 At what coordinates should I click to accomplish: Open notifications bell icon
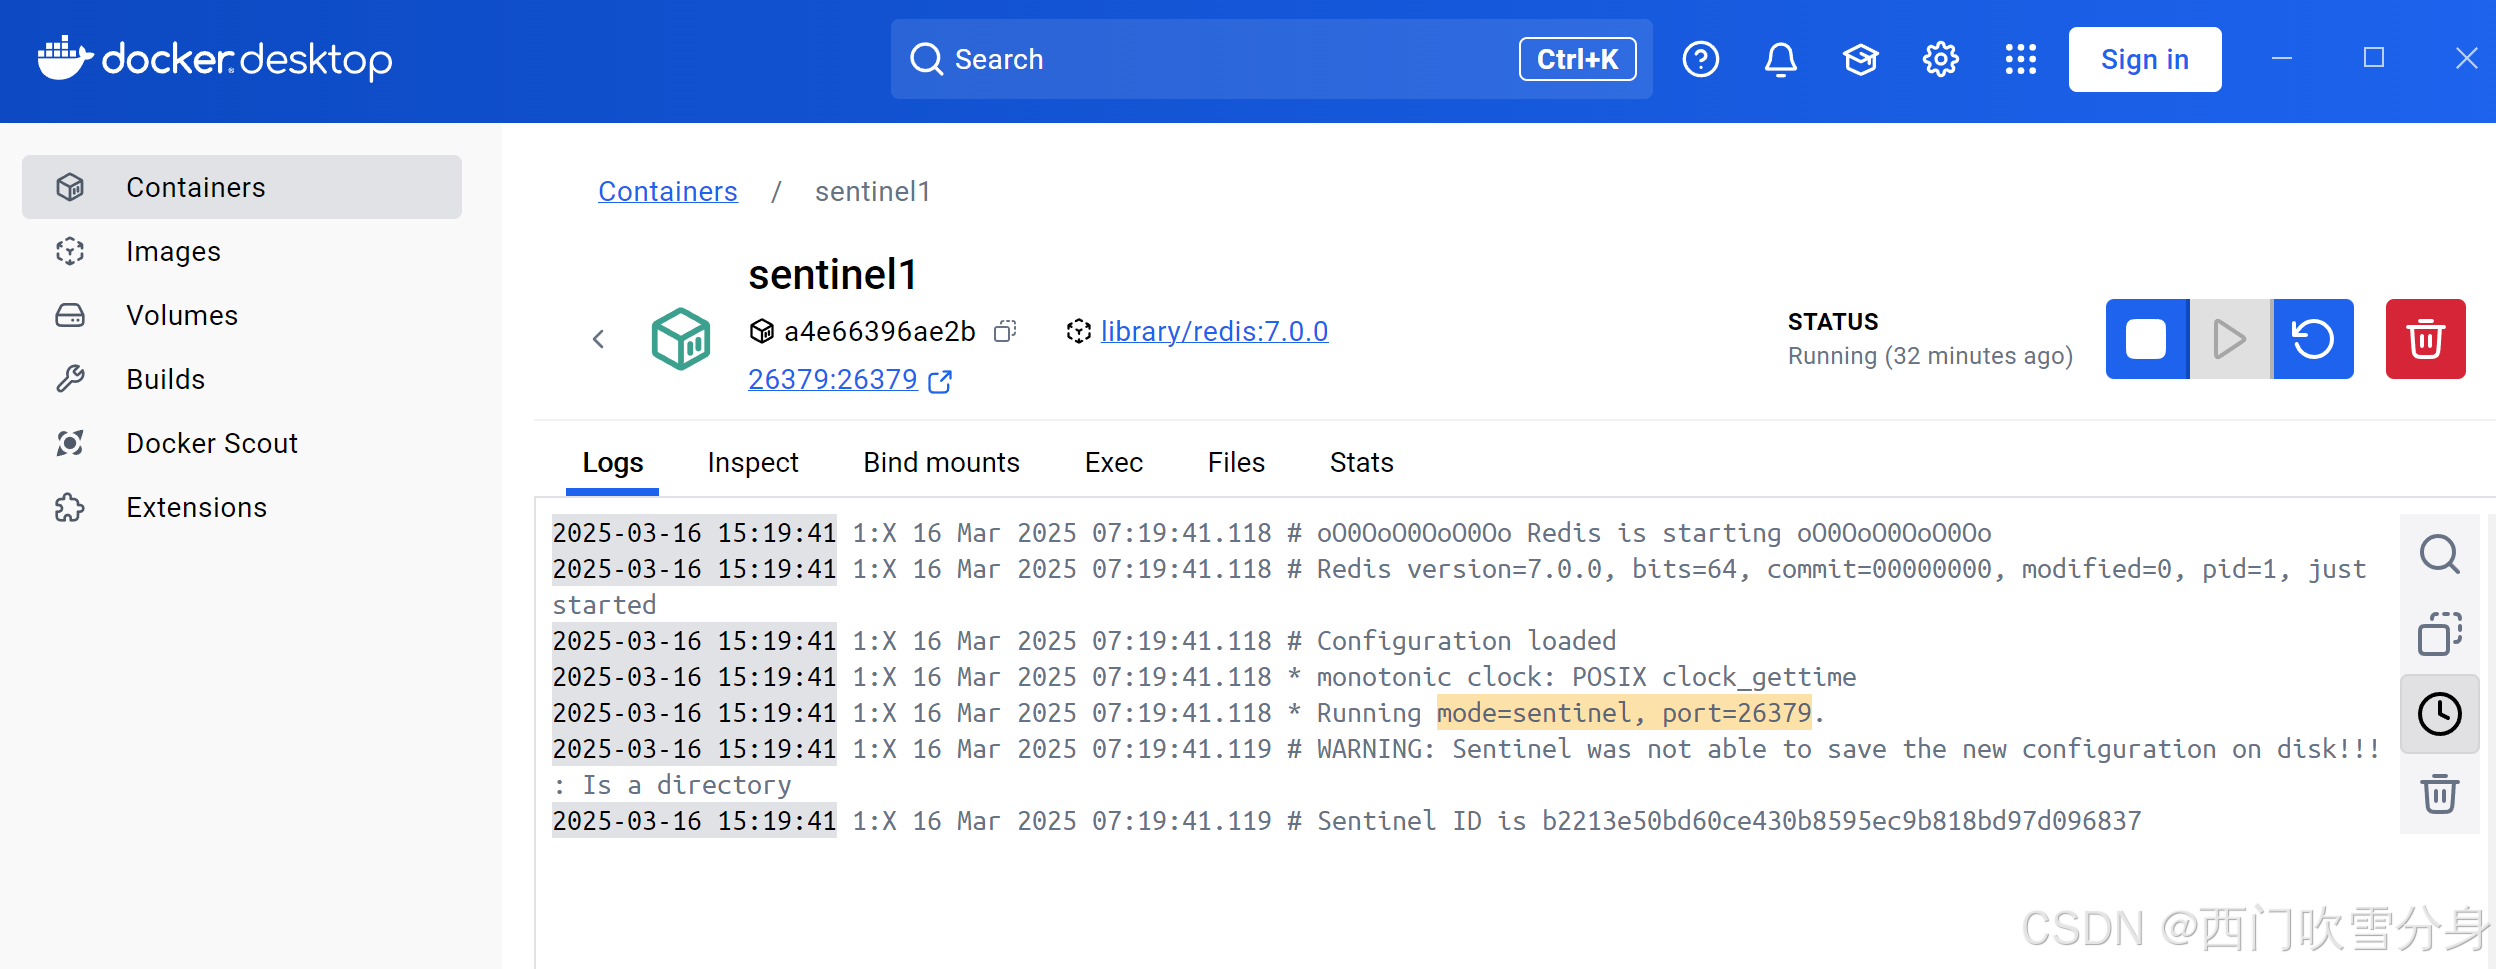pos(1780,59)
